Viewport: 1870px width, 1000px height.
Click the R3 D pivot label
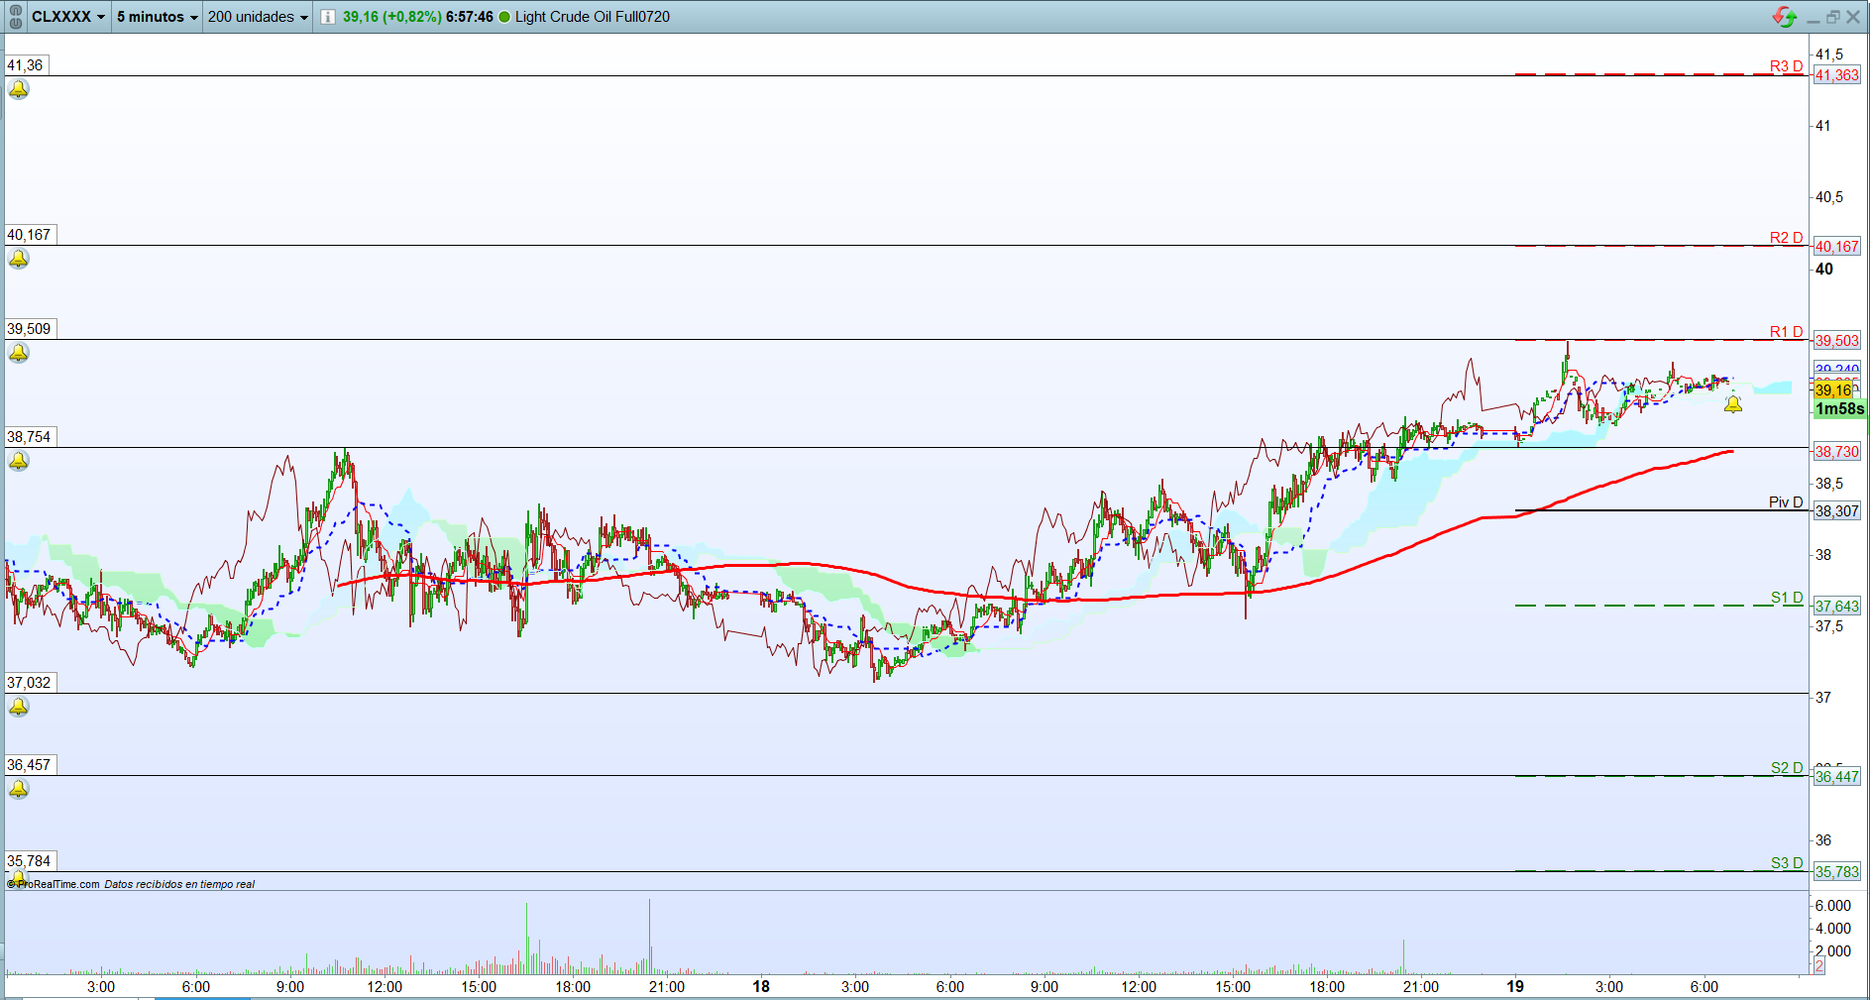[1786, 66]
